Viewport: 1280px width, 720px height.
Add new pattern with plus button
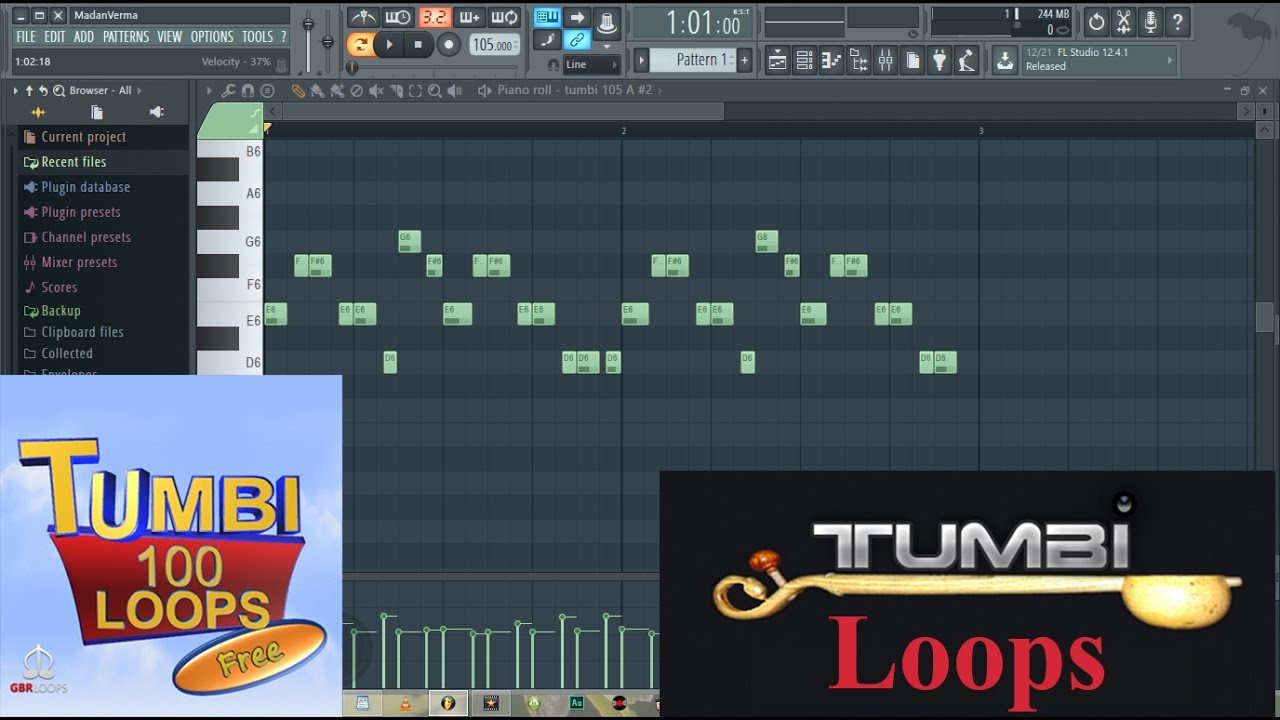[744, 60]
